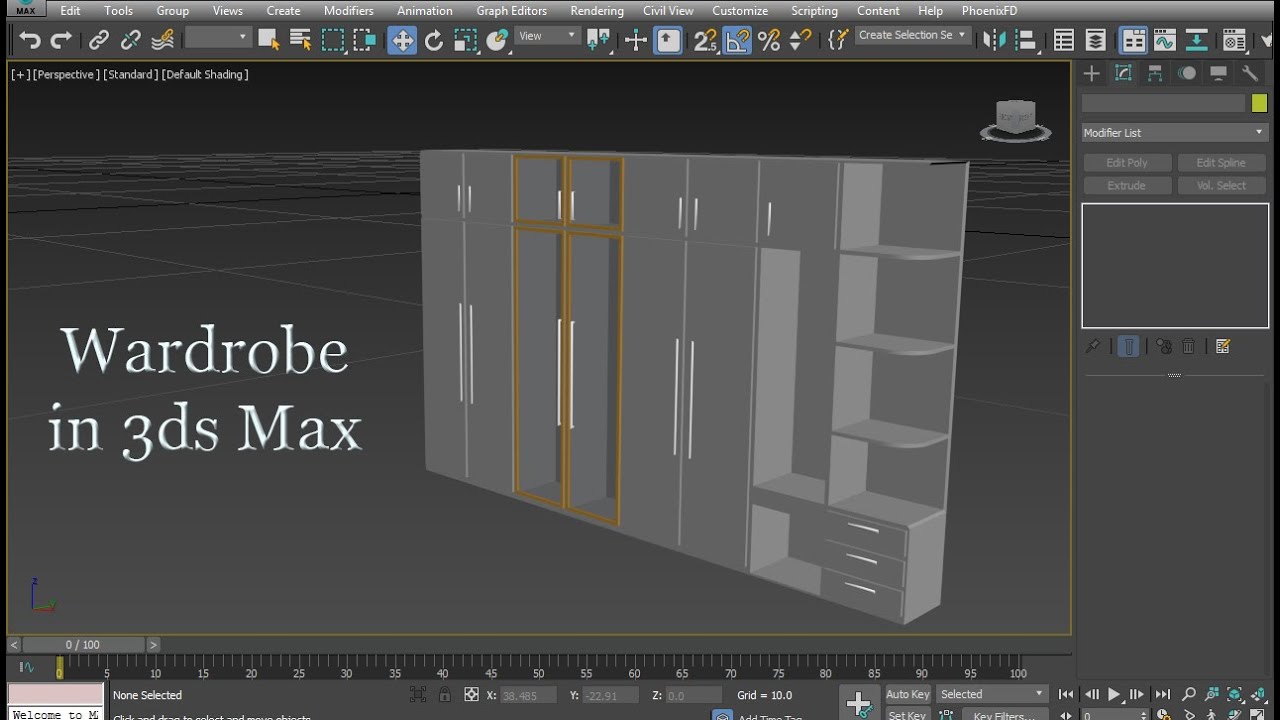Click Use Pivot Point Center icon
The width and height of the screenshot is (1280, 720).
click(598, 40)
